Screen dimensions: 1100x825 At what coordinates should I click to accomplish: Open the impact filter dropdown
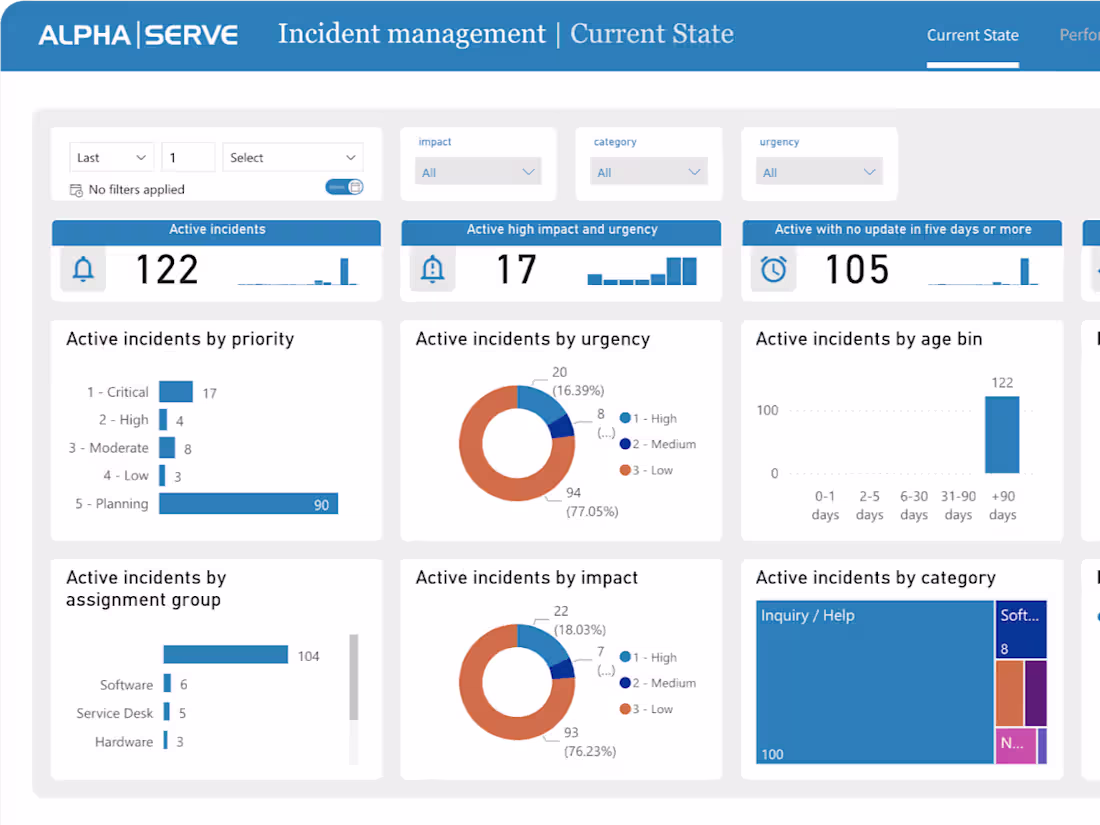click(x=478, y=171)
